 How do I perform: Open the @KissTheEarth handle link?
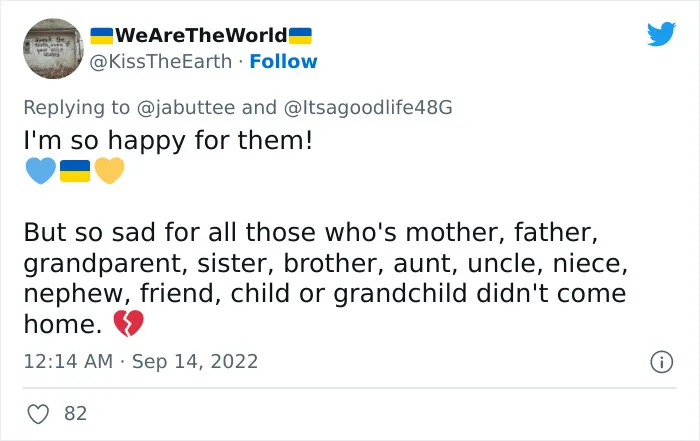[161, 62]
